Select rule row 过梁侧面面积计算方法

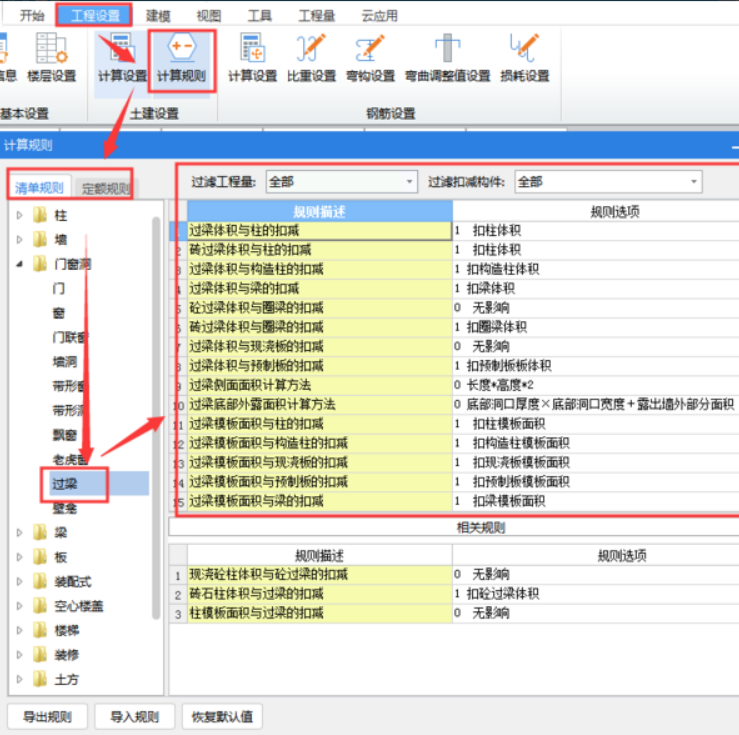pyautogui.click(x=320, y=385)
